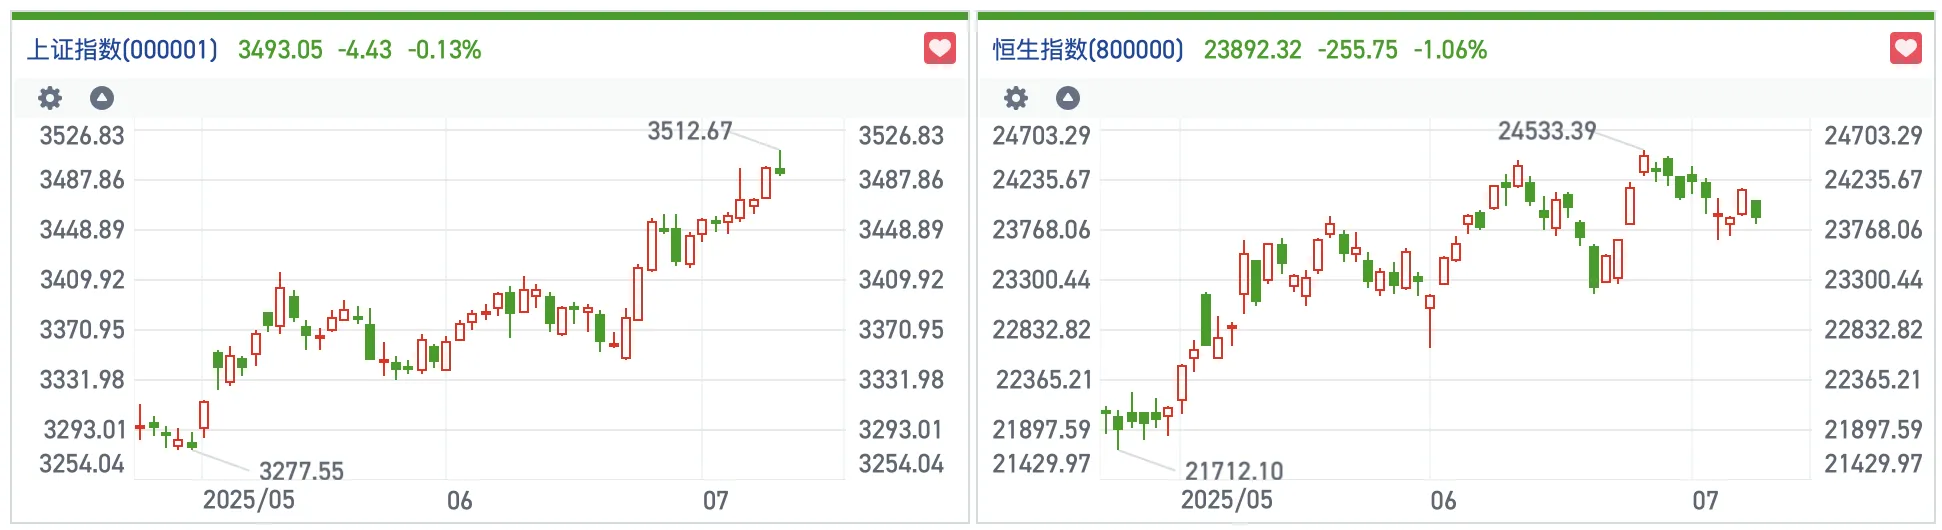
Task: Open the 恒生指数(800000) index link
Action: coord(1088,50)
